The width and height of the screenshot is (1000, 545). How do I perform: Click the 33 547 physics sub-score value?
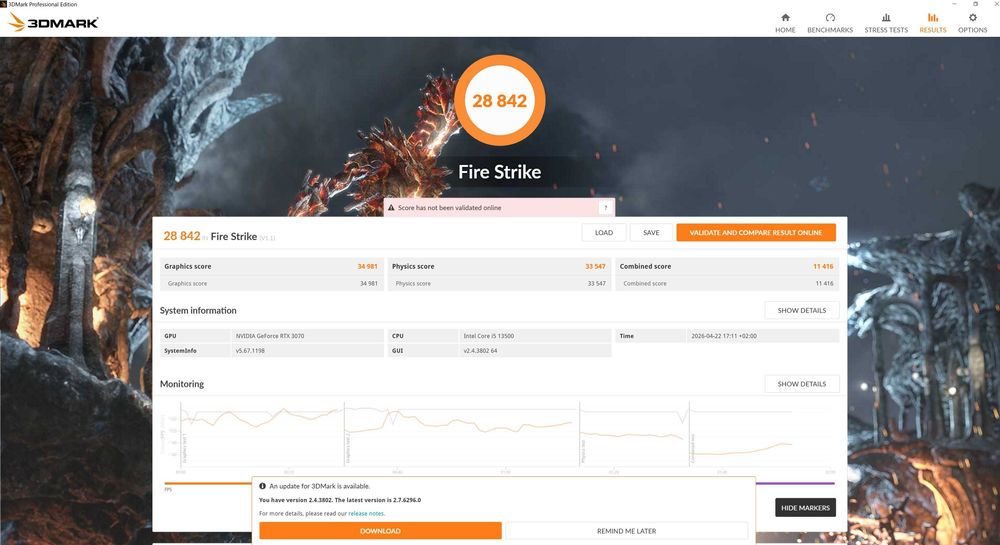coord(596,284)
